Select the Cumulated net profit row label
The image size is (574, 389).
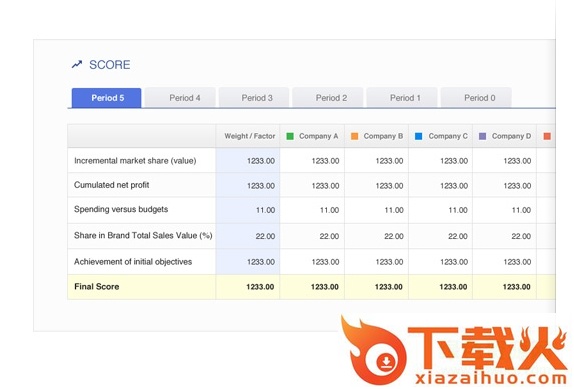tap(112, 185)
